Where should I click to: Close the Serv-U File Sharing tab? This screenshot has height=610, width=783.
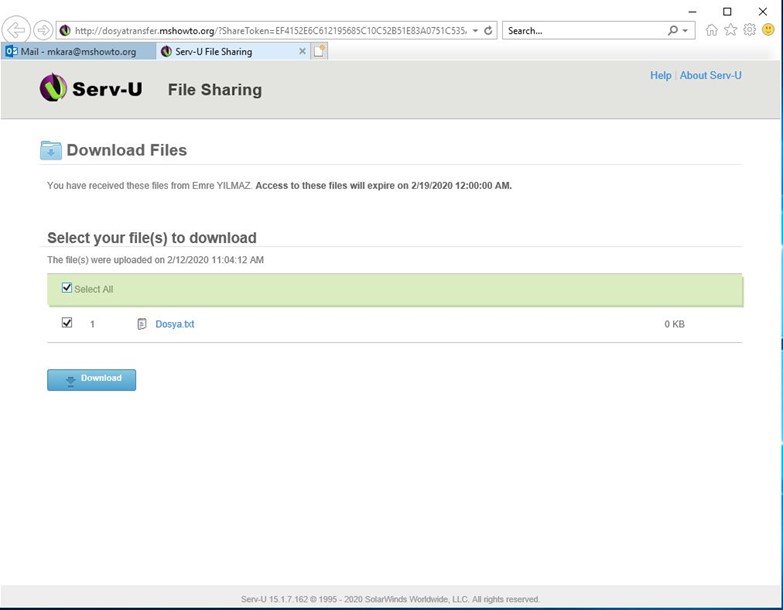(302, 51)
